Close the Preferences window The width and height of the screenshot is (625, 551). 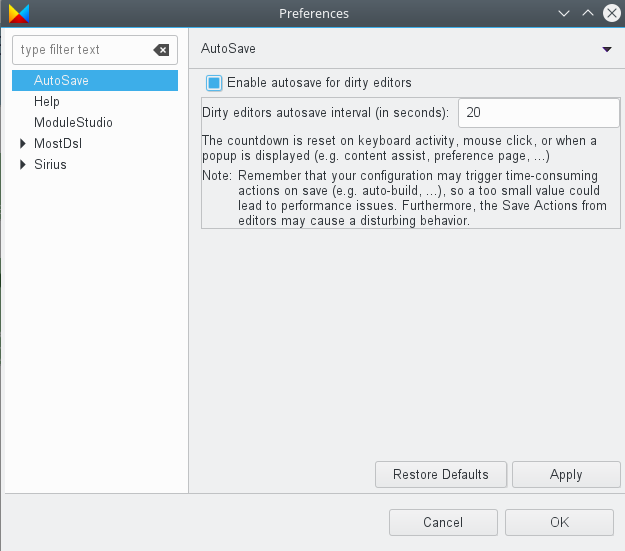(x=611, y=13)
